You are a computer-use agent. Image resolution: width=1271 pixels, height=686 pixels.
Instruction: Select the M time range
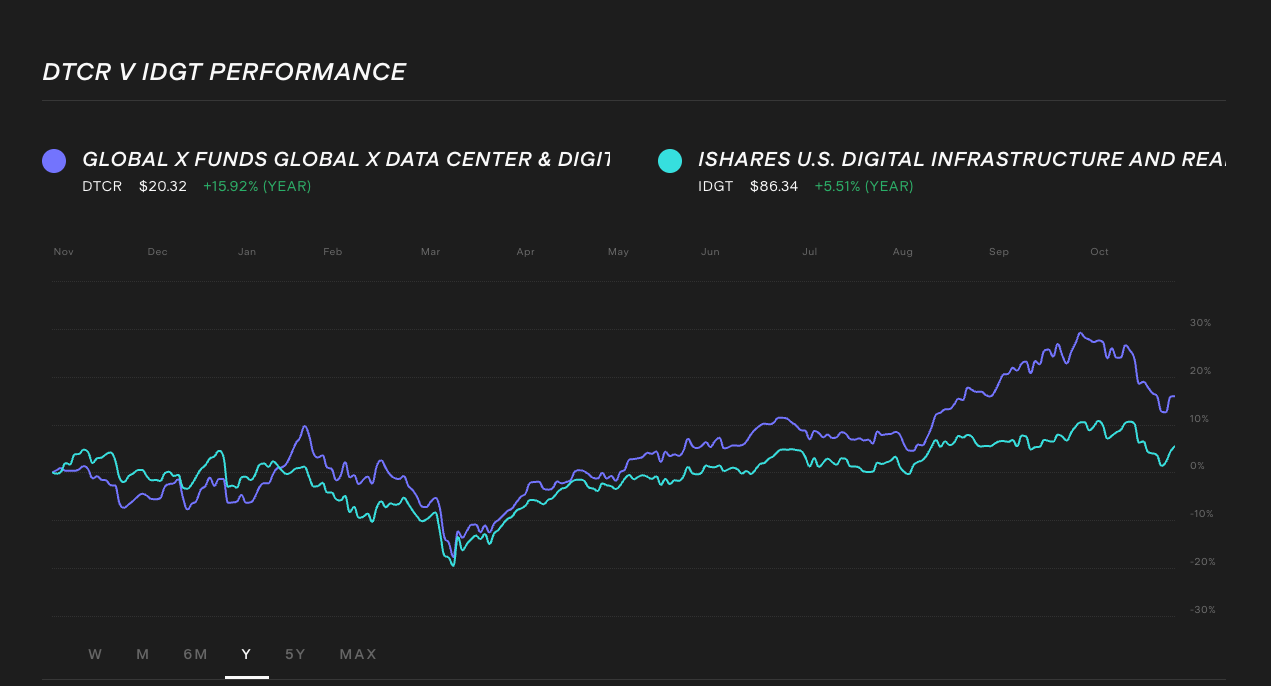coord(142,654)
